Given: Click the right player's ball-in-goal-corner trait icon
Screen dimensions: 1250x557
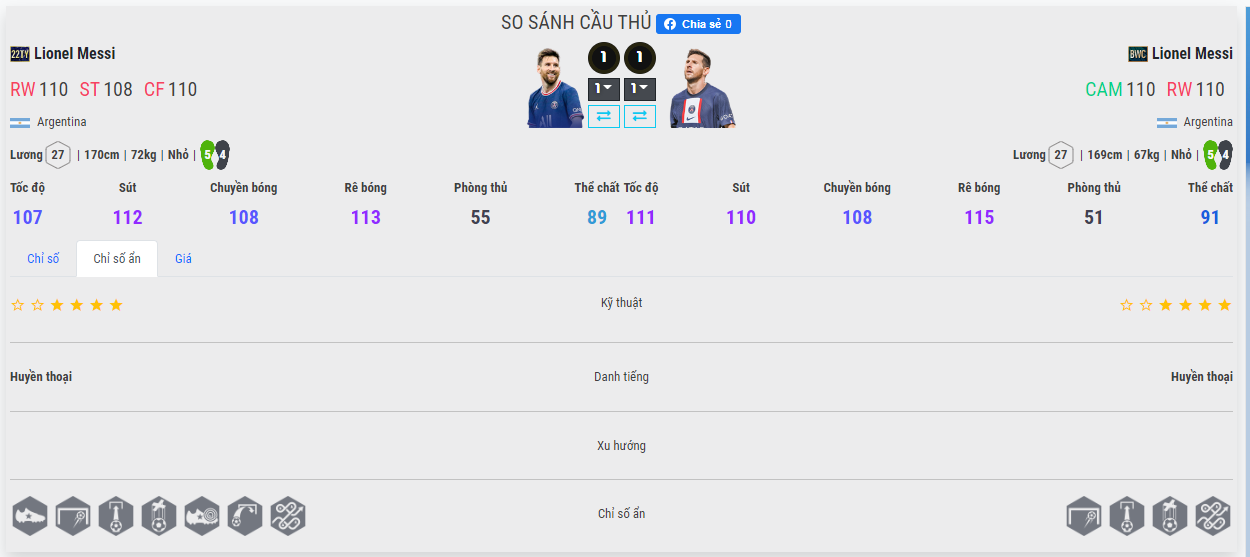Looking at the screenshot, I should click(x=1084, y=516).
